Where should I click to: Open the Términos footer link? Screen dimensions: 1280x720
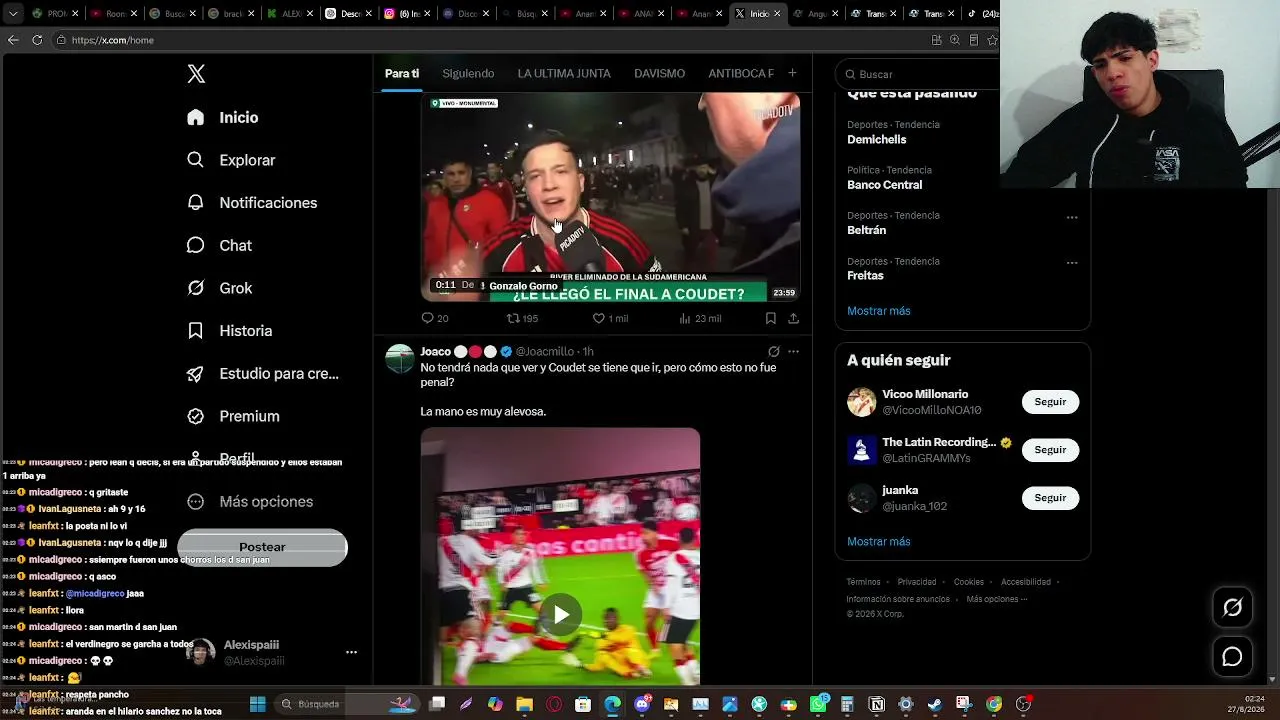pyautogui.click(x=864, y=582)
